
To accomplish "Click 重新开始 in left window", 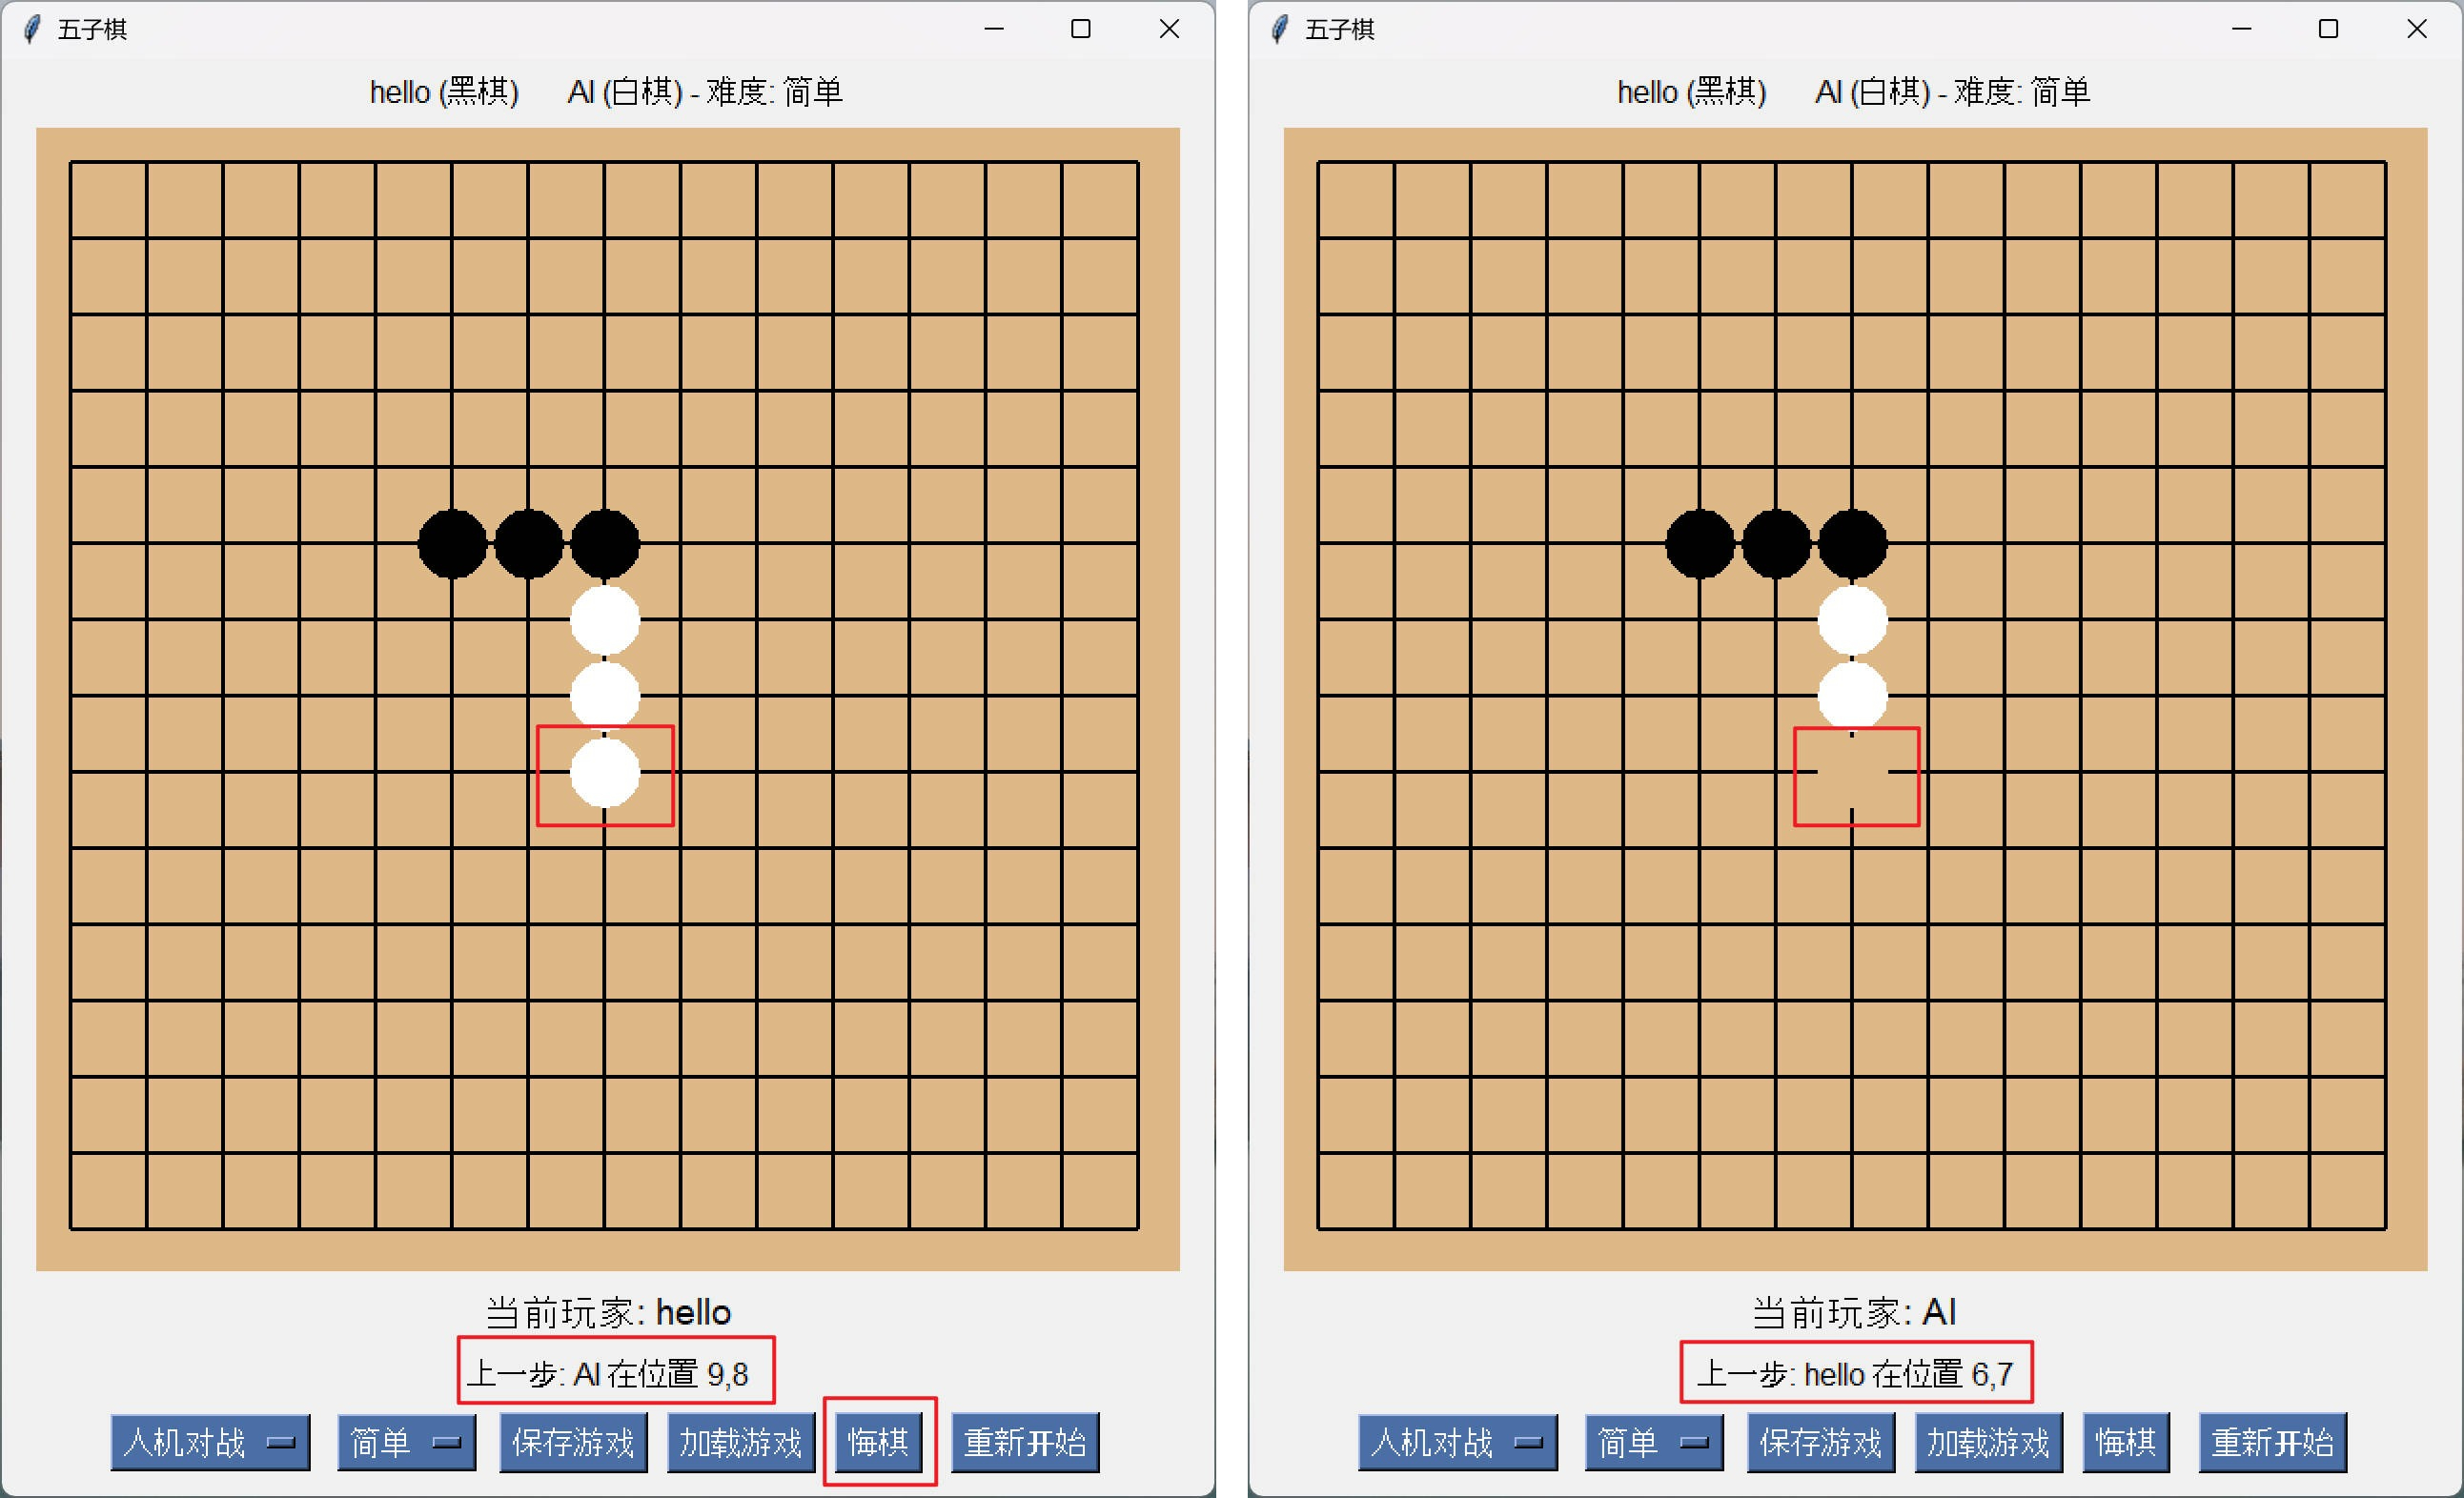I will click(1025, 1442).
